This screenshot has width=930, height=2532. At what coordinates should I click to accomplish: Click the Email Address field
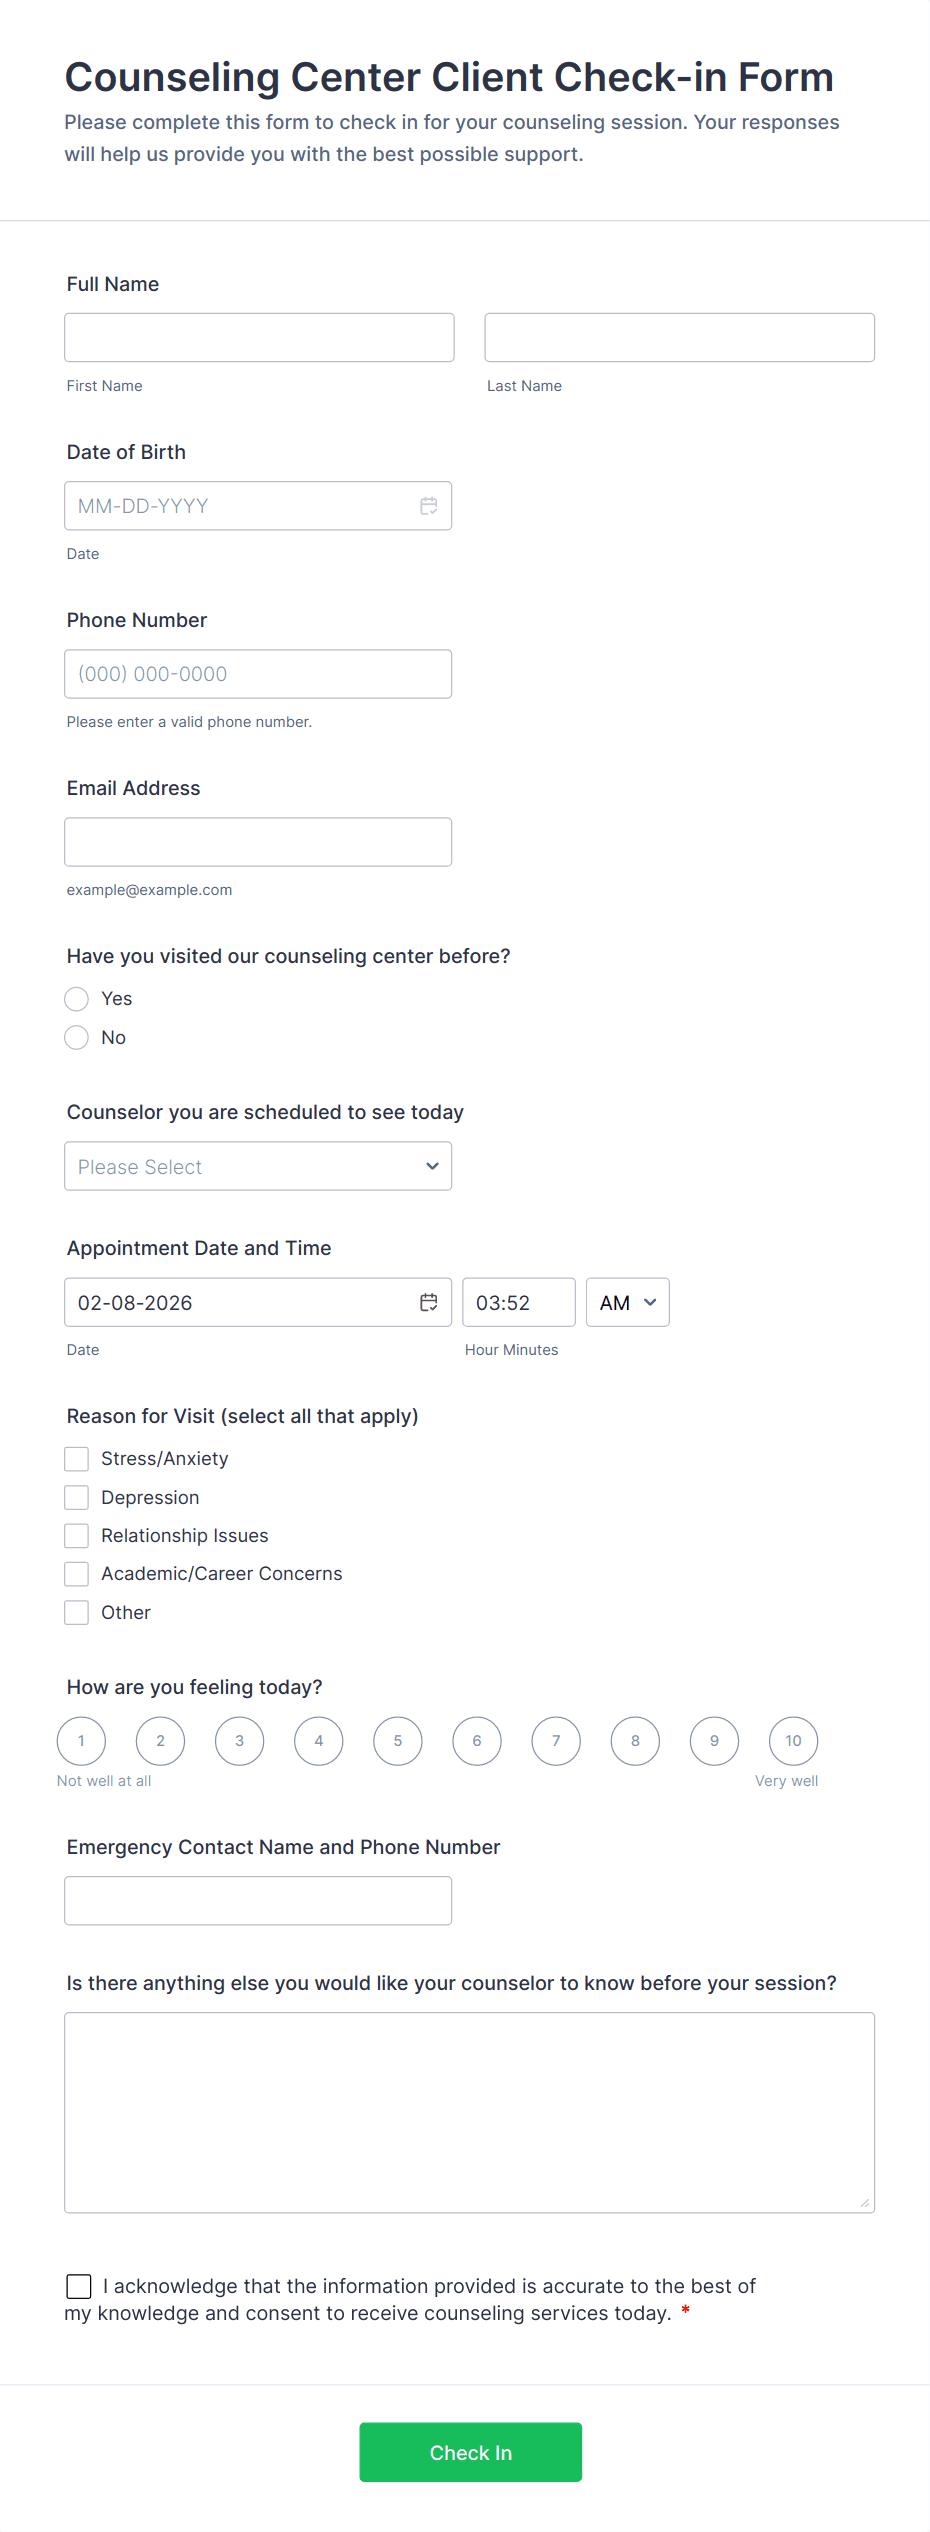(258, 842)
